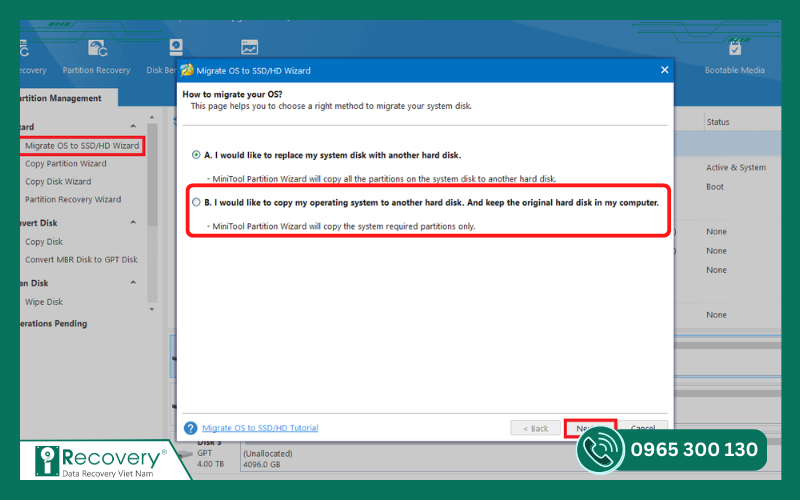
Task: Close the Migrate OS wizard dialog
Action: [664, 70]
